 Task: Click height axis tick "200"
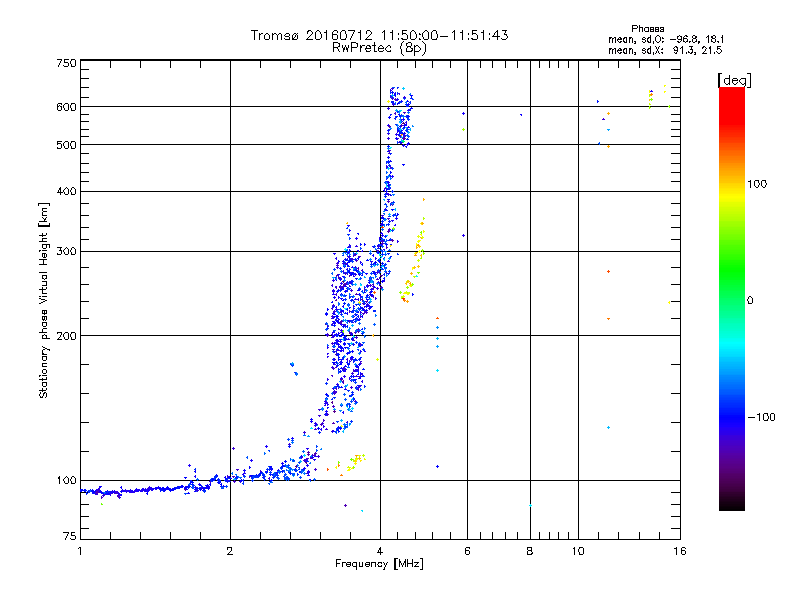pos(67,336)
